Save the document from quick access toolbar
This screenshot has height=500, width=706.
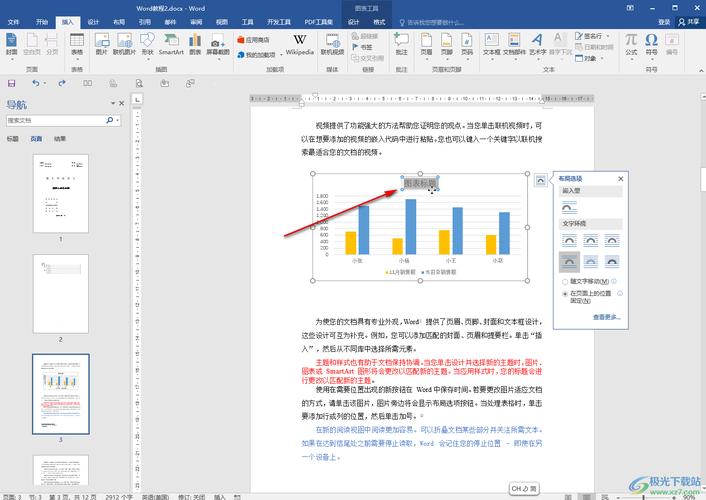click(12, 83)
